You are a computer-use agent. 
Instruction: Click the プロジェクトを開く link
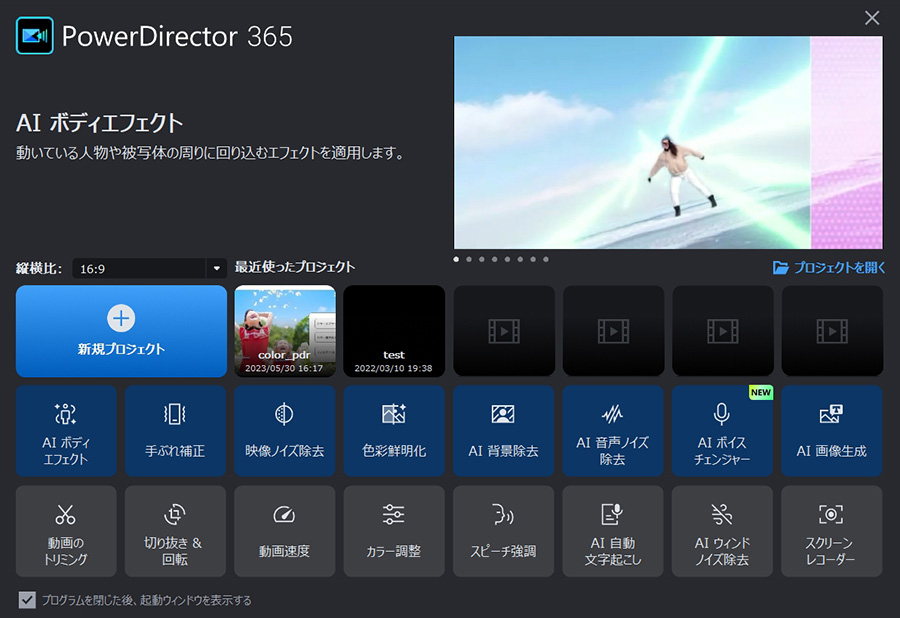coord(828,268)
